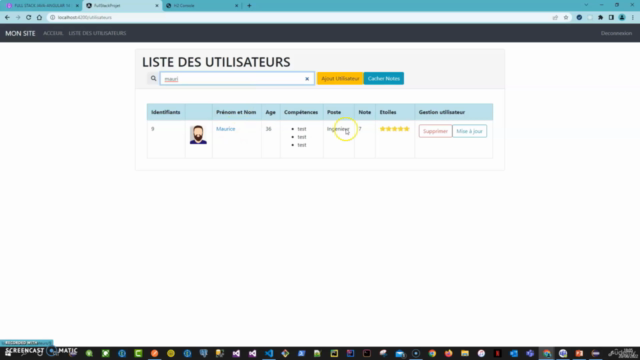Image resolution: width=640 pixels, height=360 pixels.
Task: Open the Chrome three-dot menu
Action: point(633,18)
